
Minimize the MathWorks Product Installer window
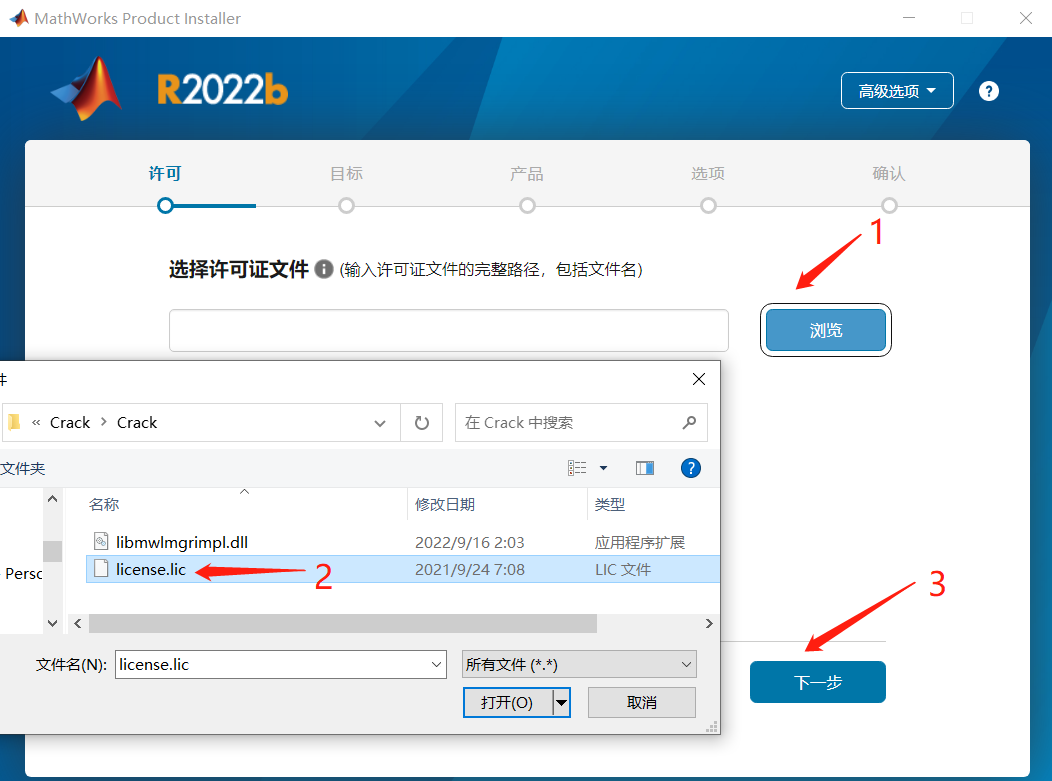click(x=909, y=18)
